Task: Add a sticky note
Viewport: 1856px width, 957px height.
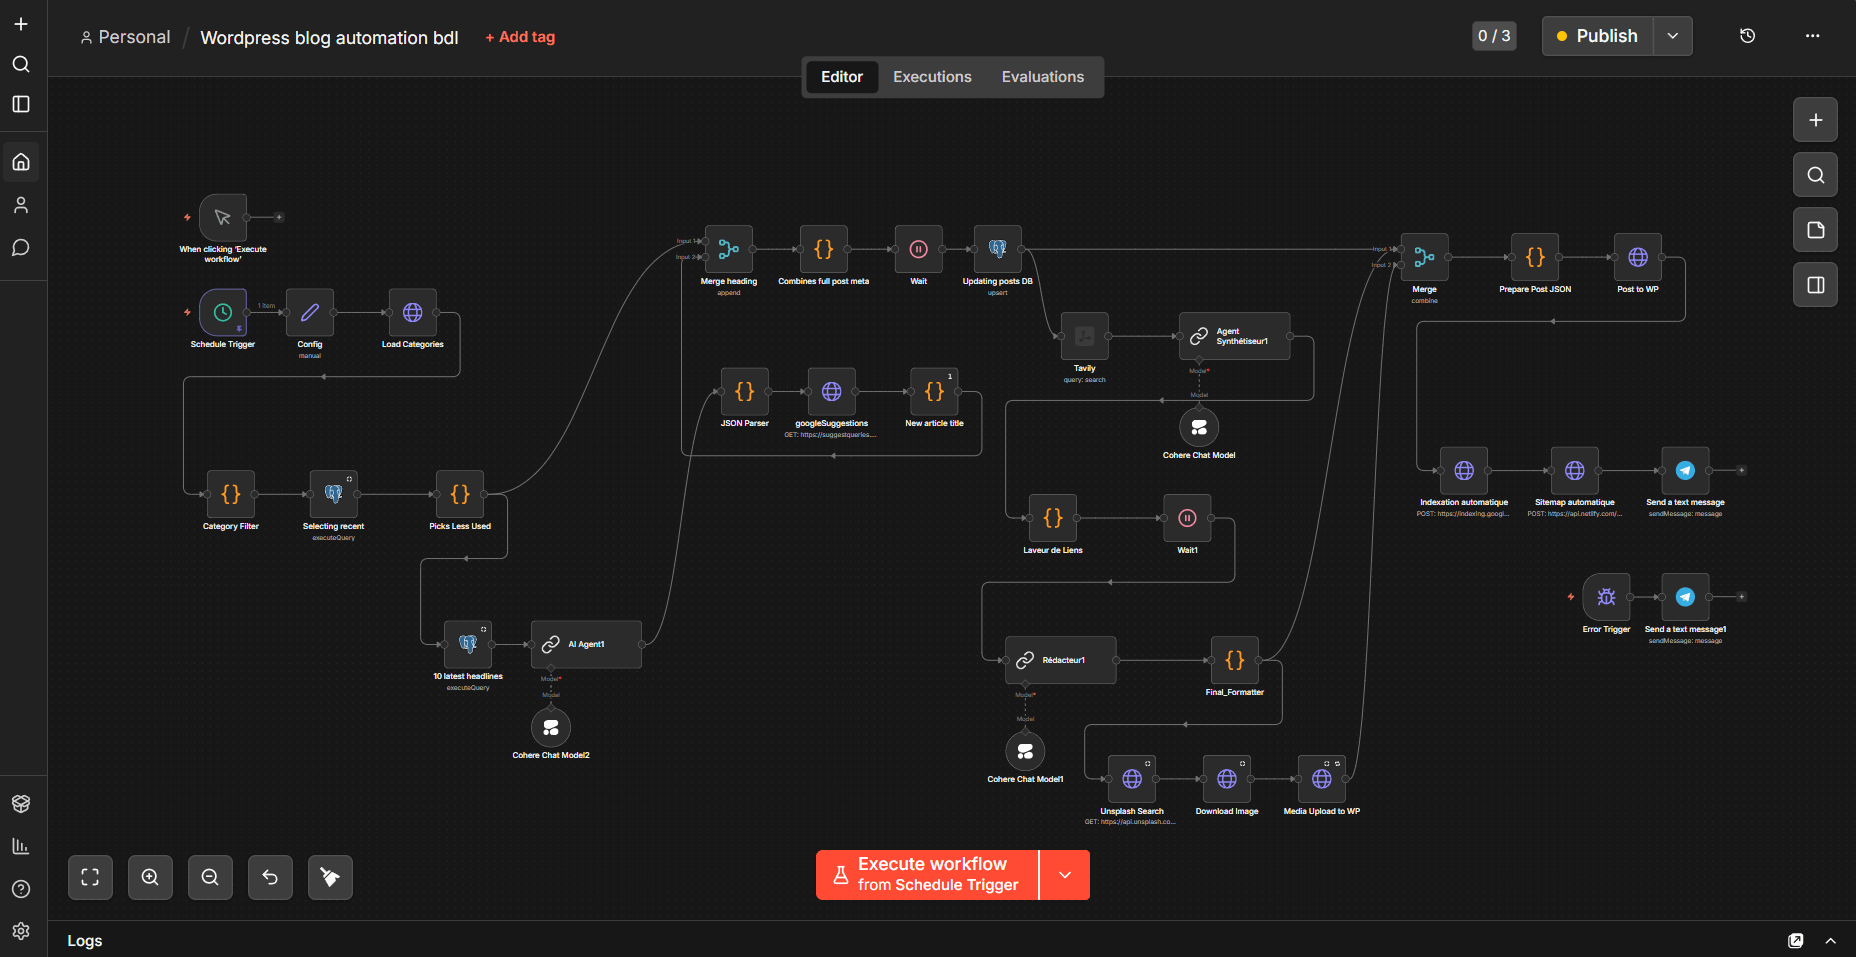Action: (1816, 230)
